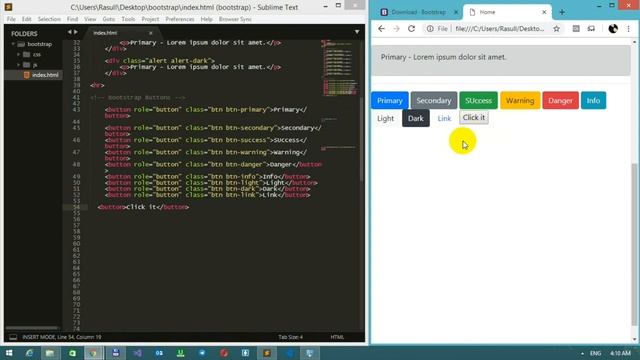The image size is (640, 360).
Task: Open Visual Studio from the taskbar
Action: coord(137,353)
